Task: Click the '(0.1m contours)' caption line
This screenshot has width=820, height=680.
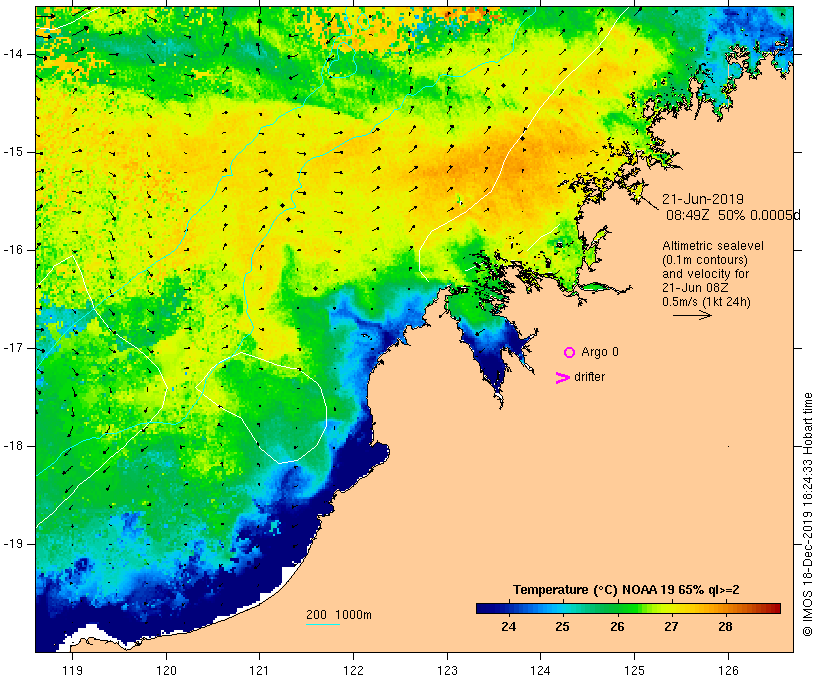Action: 705,260
